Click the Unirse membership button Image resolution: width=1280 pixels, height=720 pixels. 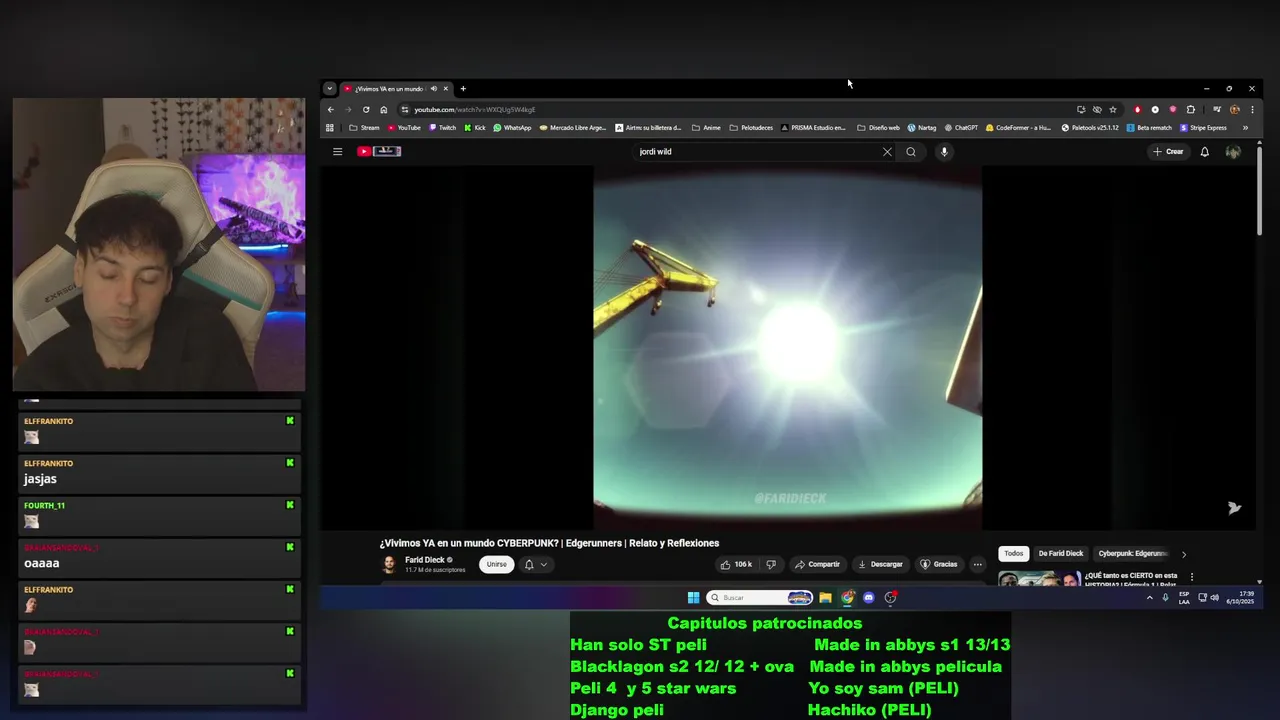point(496,564)
